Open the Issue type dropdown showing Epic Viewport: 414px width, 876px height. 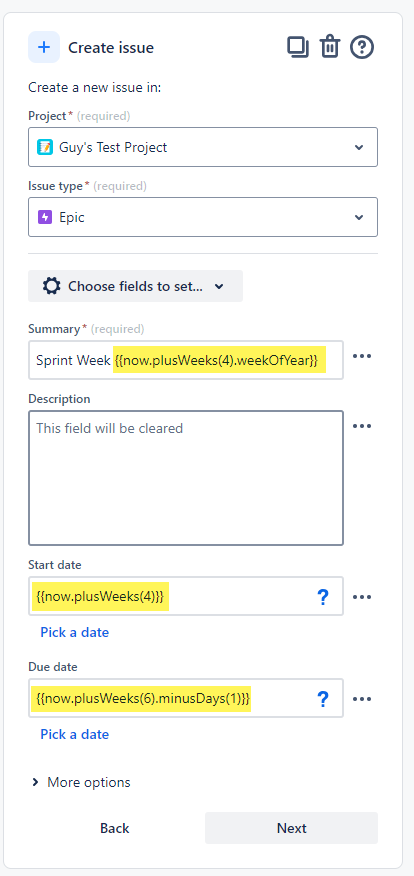pos(203,217)
